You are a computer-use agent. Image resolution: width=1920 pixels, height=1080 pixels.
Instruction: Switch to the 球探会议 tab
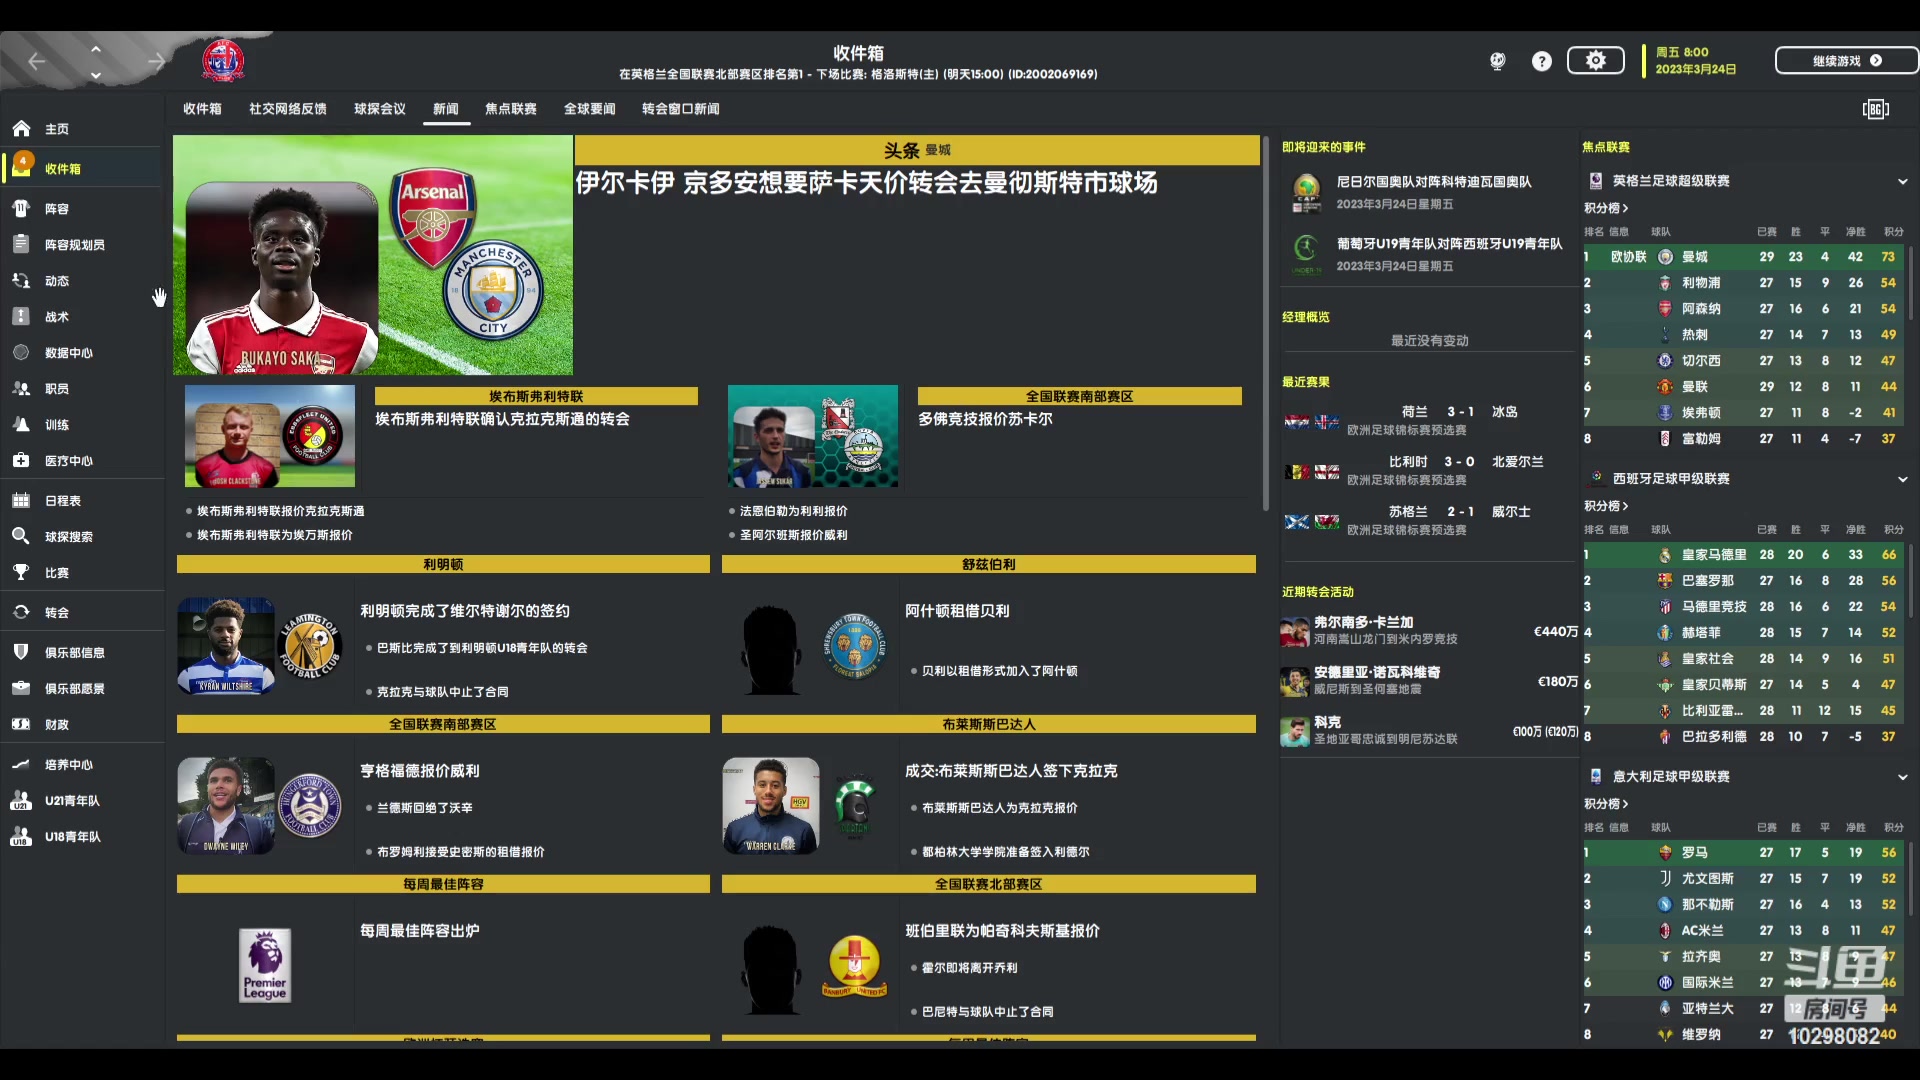[380, 109]
